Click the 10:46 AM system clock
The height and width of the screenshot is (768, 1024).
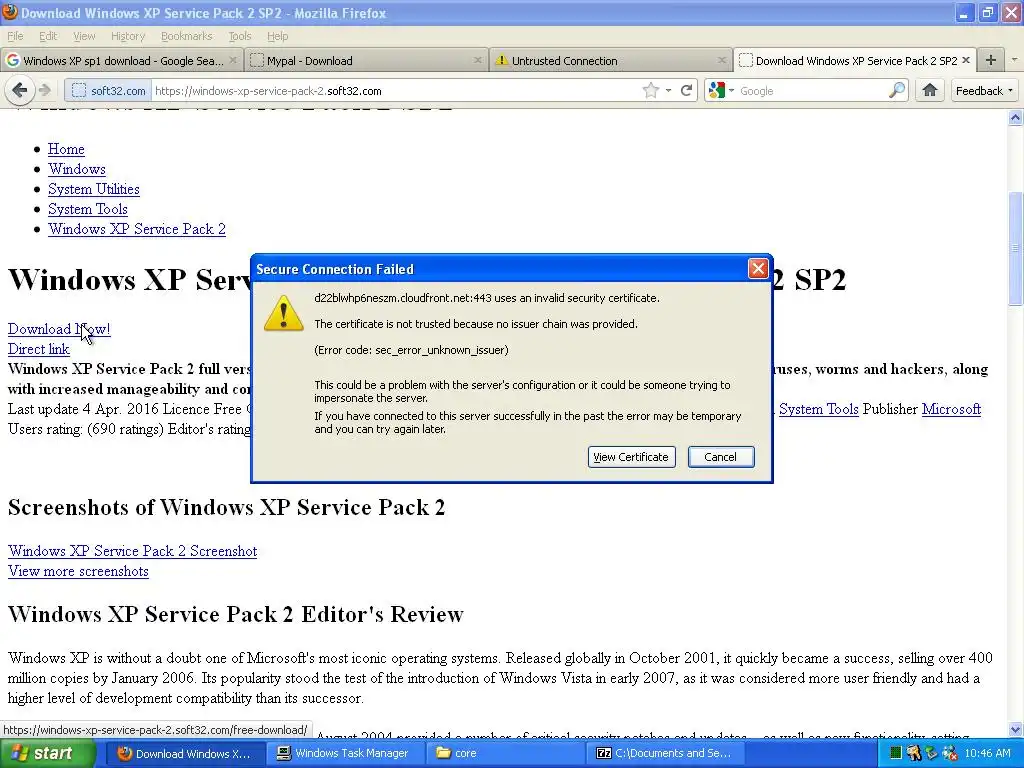(987, 753)
